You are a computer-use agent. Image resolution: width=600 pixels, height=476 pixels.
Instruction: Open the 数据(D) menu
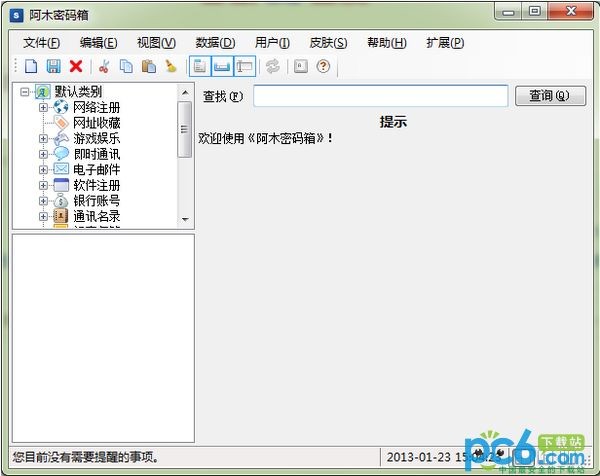215,42
